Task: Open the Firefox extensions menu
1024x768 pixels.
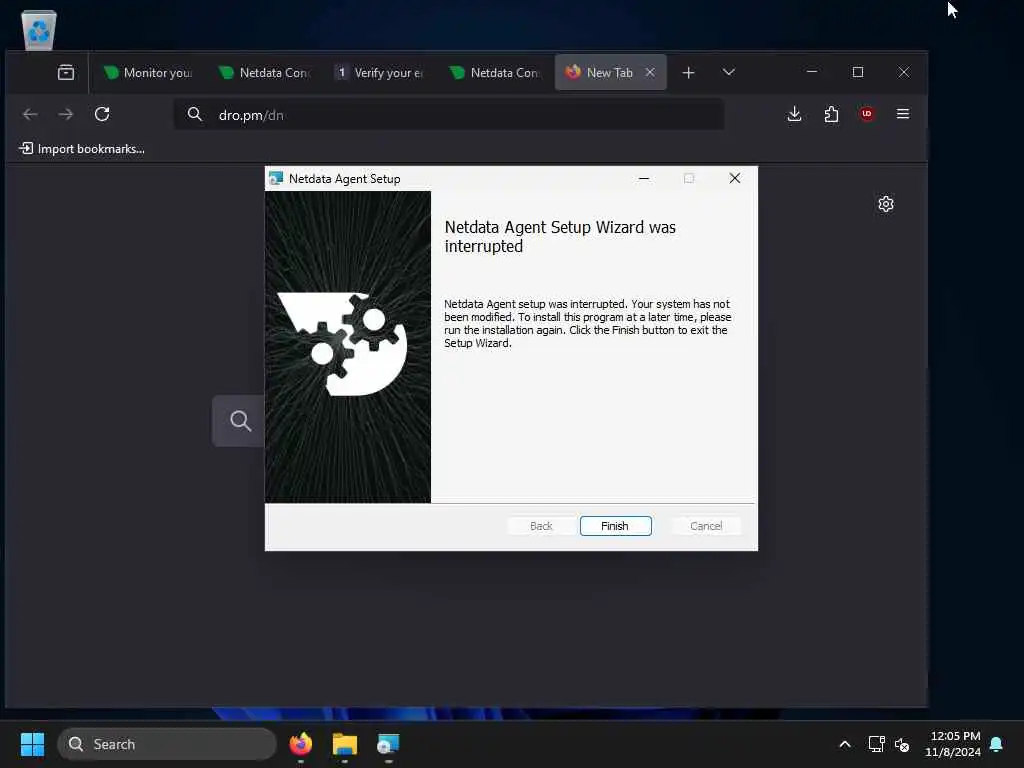Action: click(x=831, y=114)
